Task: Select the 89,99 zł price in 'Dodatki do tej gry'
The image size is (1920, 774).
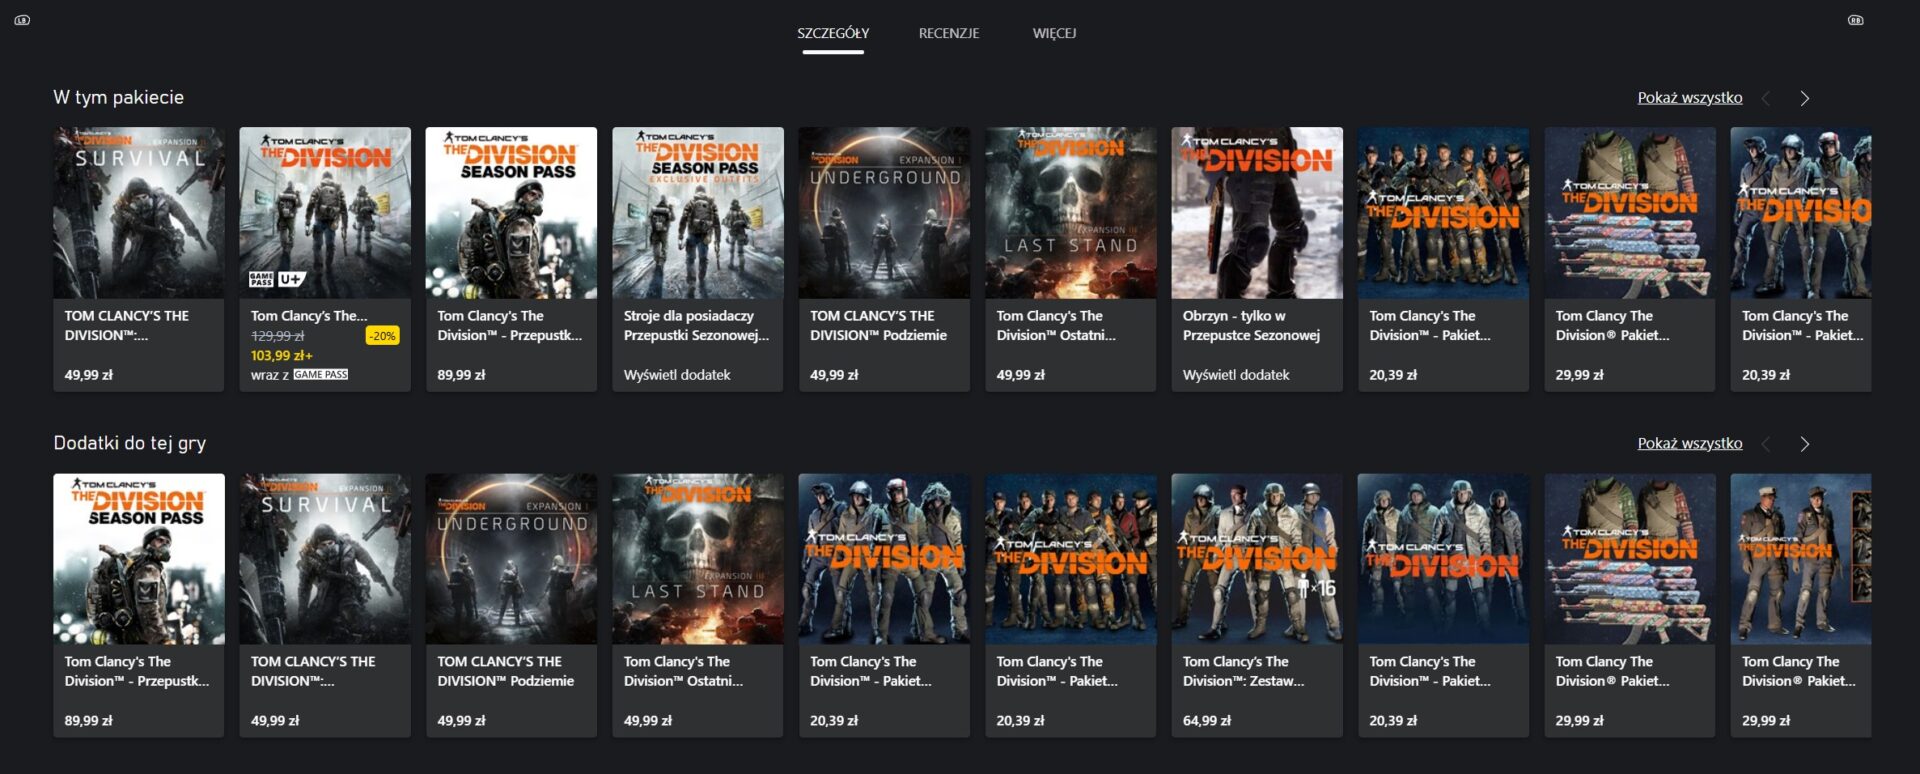Action: tap(89, 721)
